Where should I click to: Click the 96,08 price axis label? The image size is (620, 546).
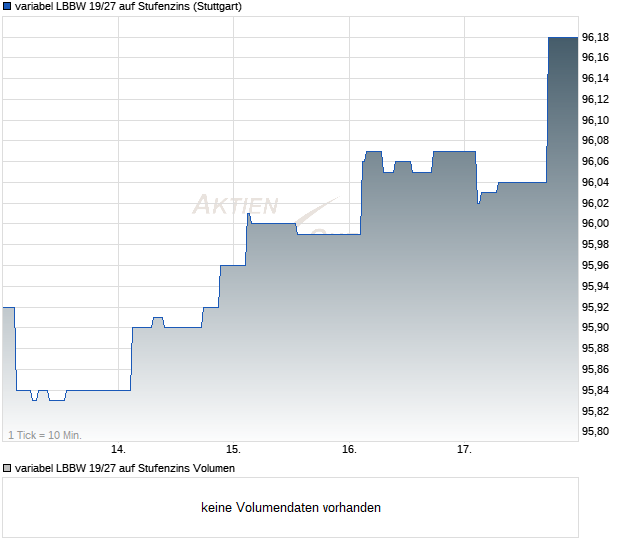point(595,140)
